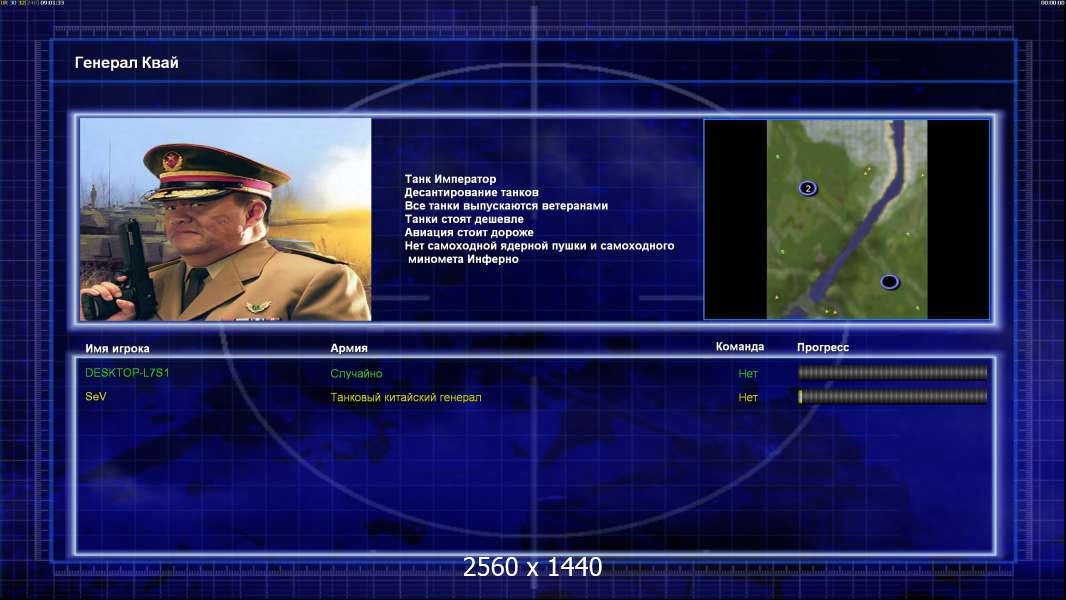Click 'Танковый китайский генерал' army entry
The image size is (1066, 600).
pyautogui.click(x=406, y=398)
